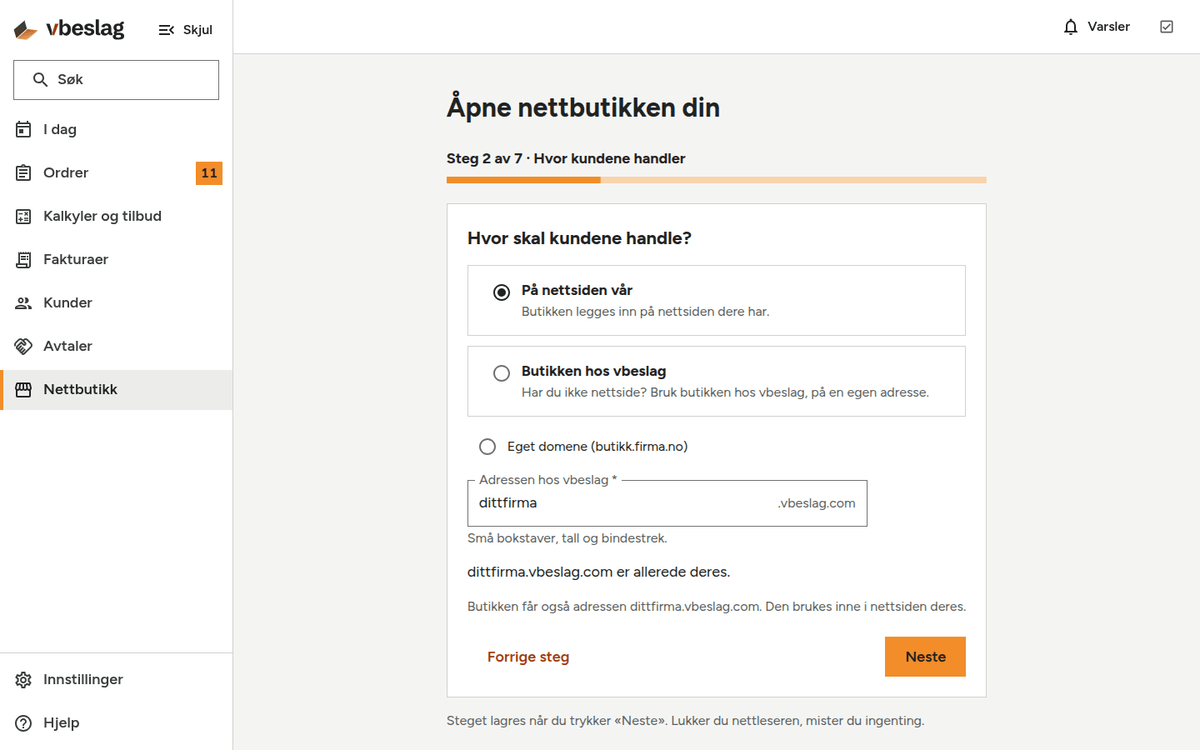Click the step progress bar

point(716,180)
